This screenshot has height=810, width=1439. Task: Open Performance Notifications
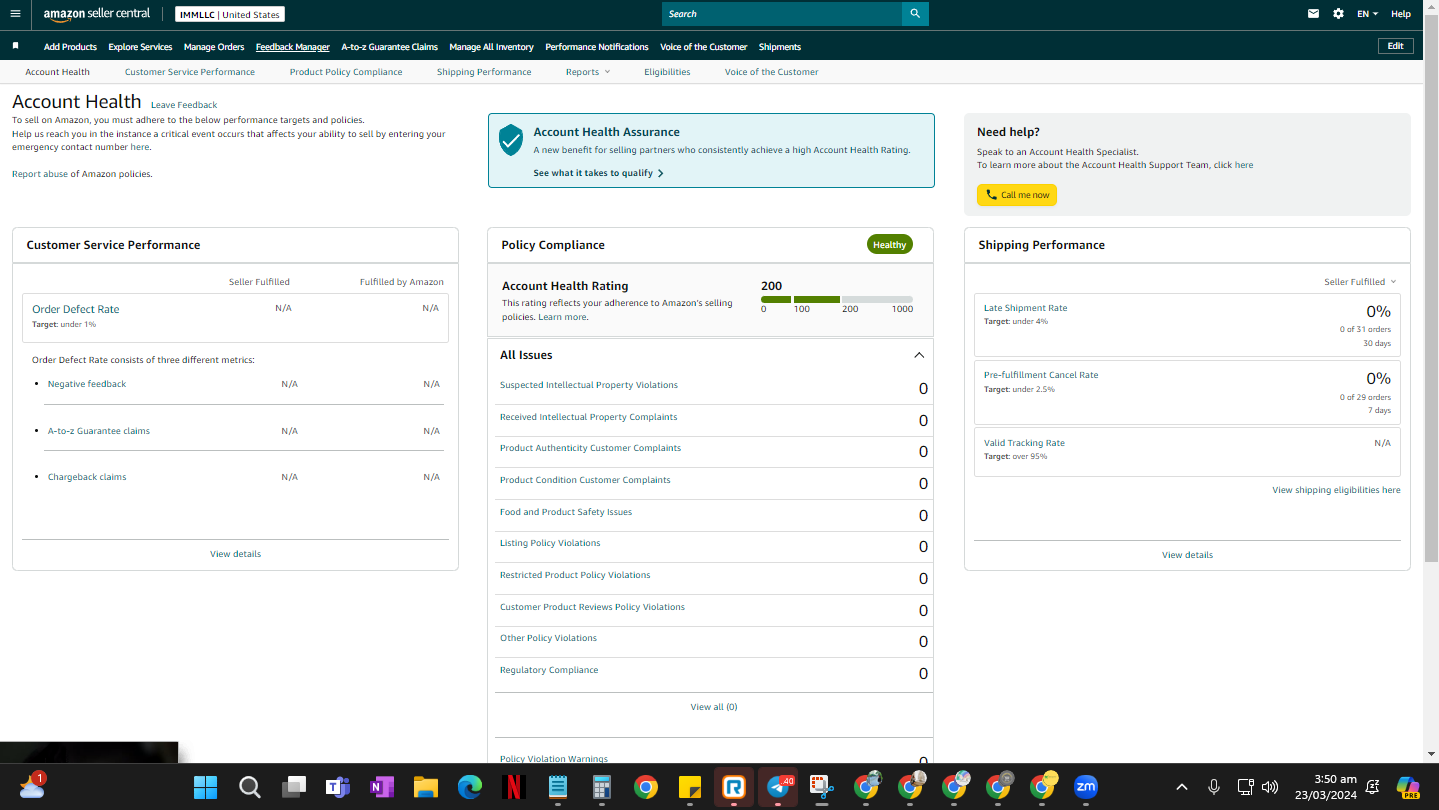click(597, 47)
